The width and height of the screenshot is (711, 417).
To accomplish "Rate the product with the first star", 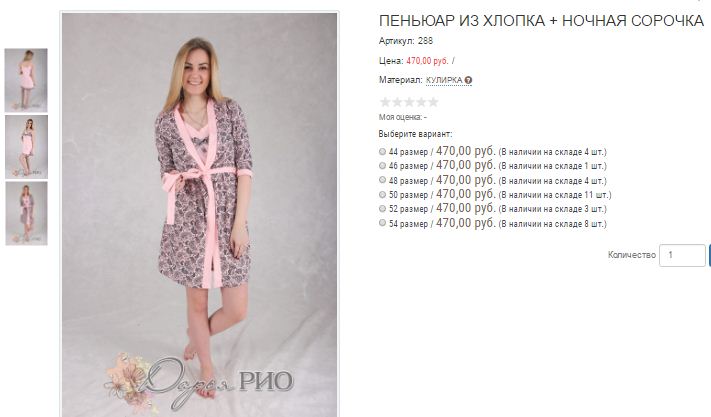I will [385, 102].
